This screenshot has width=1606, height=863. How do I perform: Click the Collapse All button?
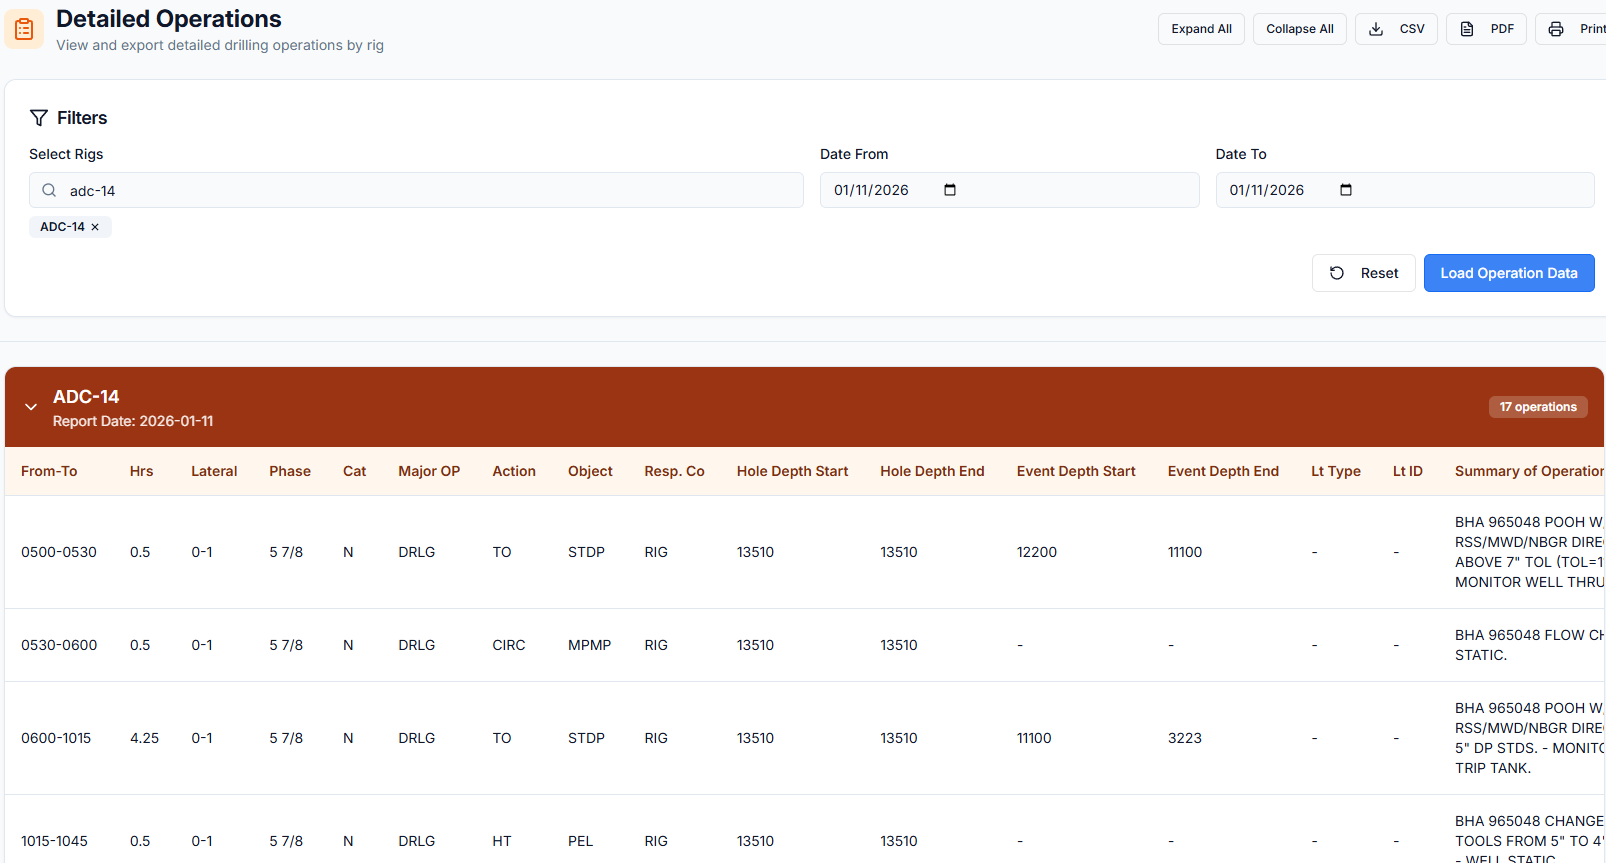[x=1299, y=29]
